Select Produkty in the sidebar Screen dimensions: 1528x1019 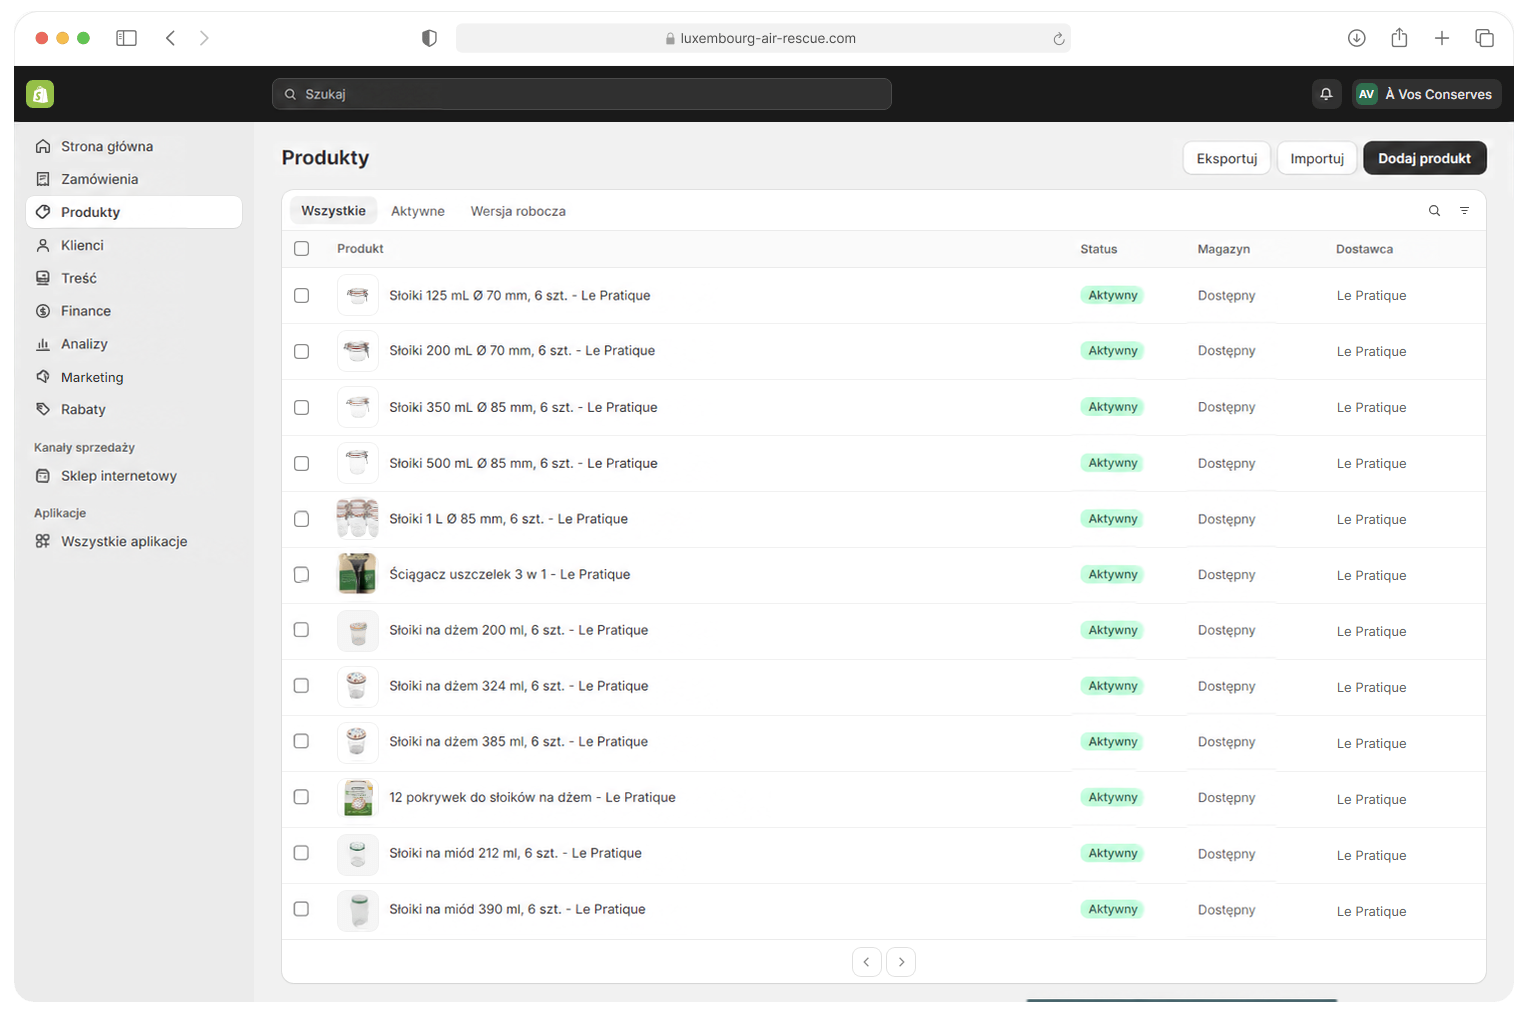pyautogui.click(x=134, y=212)
